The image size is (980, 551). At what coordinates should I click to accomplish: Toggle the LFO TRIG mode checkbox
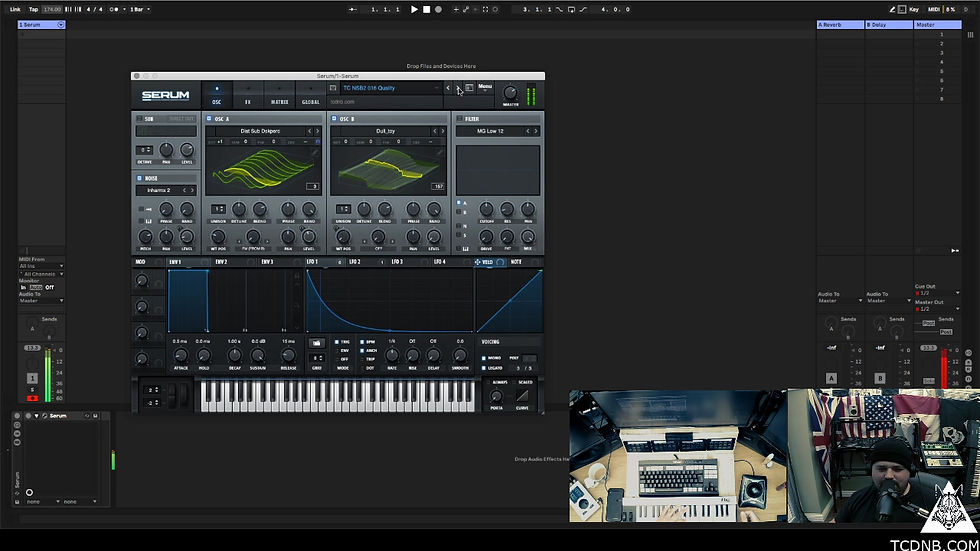click(x=337, y=342)
